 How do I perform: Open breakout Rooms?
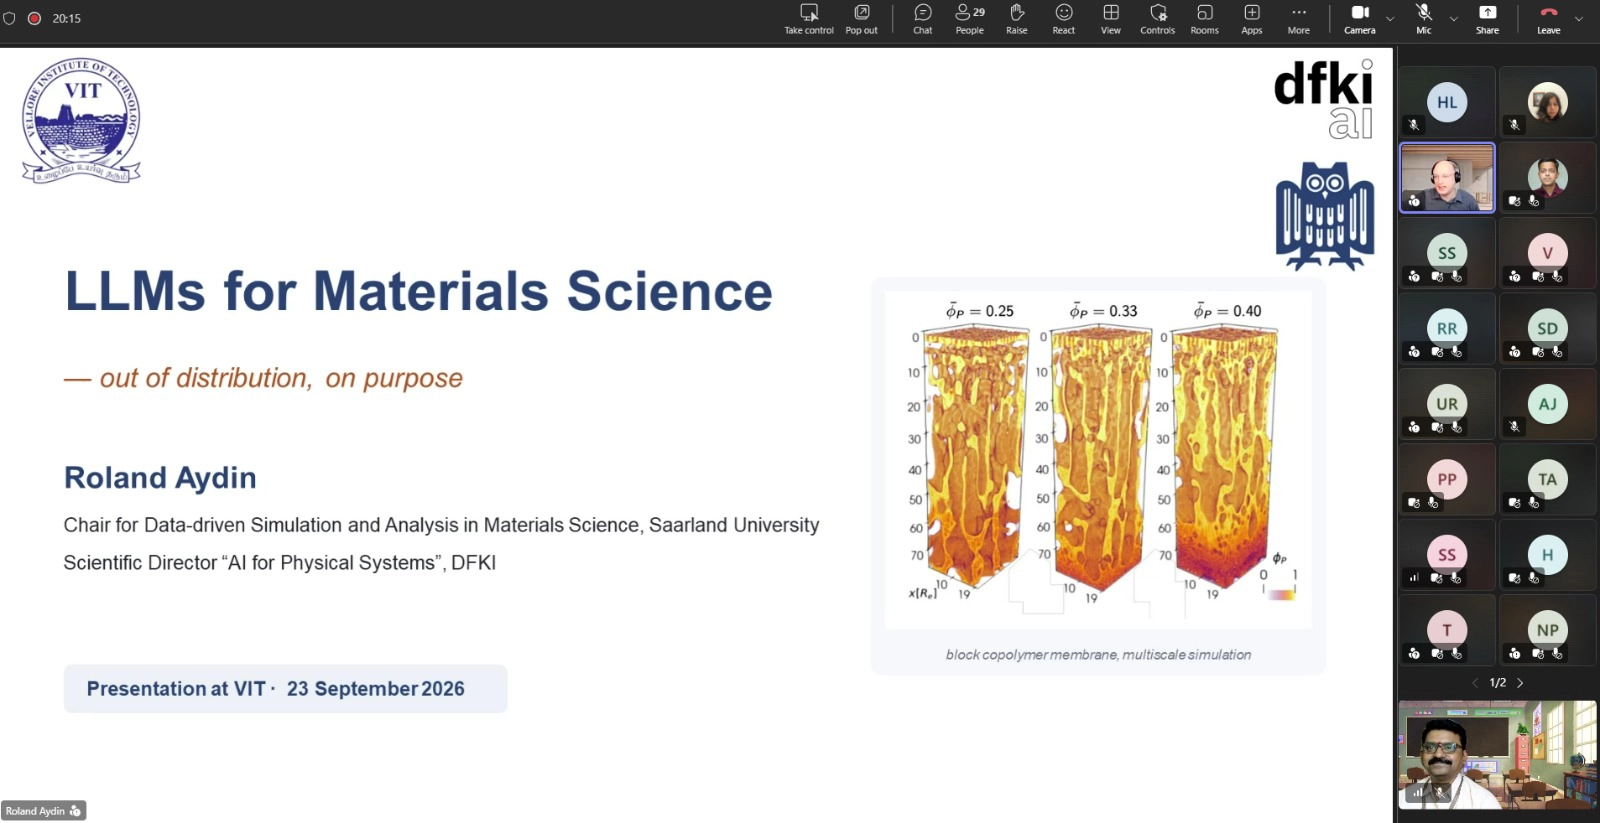click(x=1205, y=19)
